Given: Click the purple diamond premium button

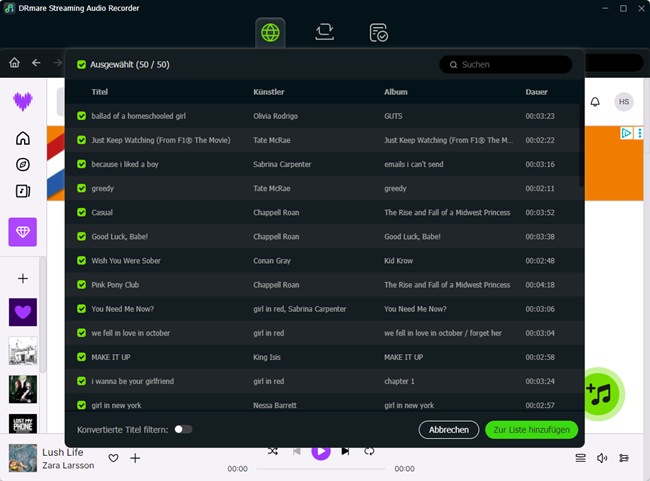Looking at the screenshot, I should click(x=23, y=232).
